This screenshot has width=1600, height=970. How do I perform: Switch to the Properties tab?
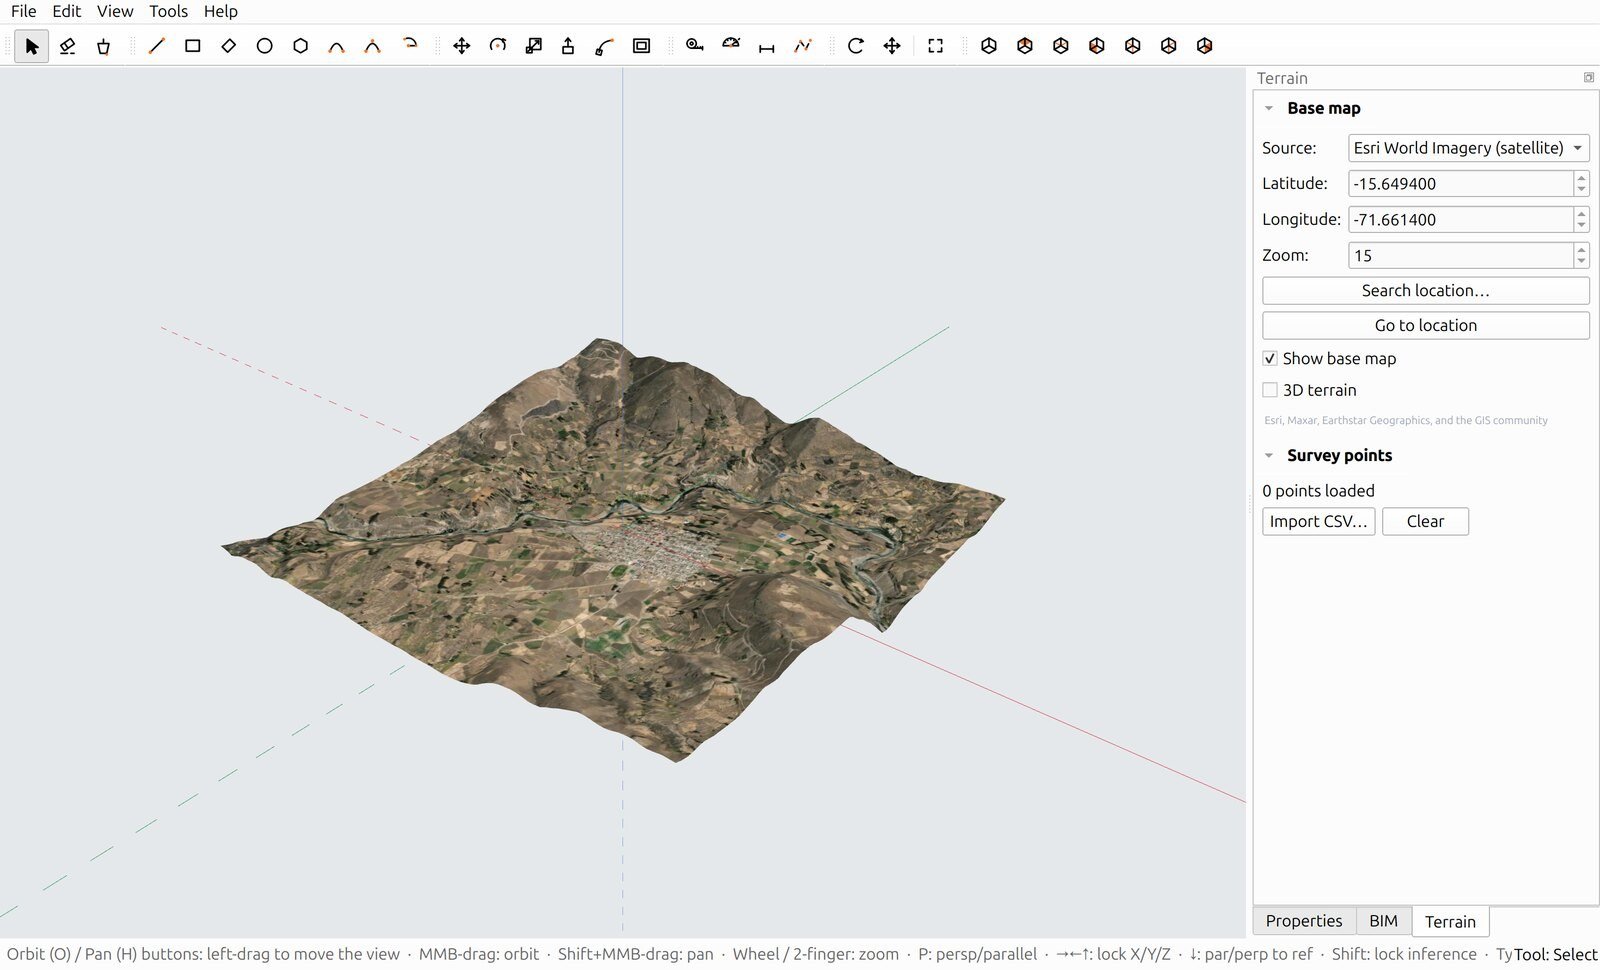point(1304,921)
